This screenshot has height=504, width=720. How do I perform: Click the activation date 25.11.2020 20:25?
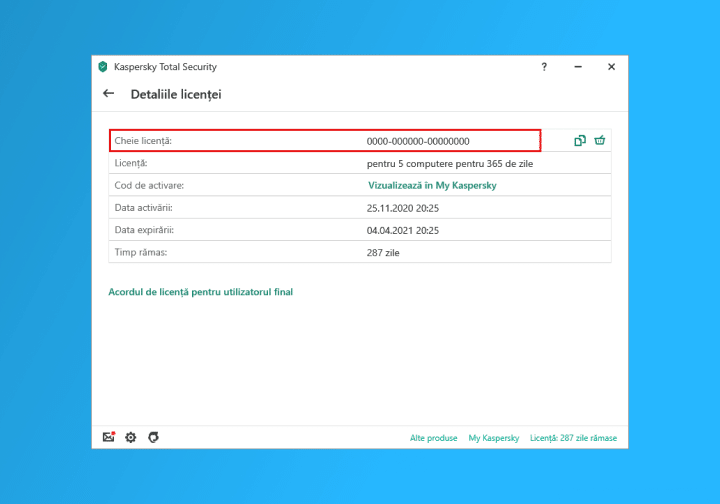pos(403,208)
